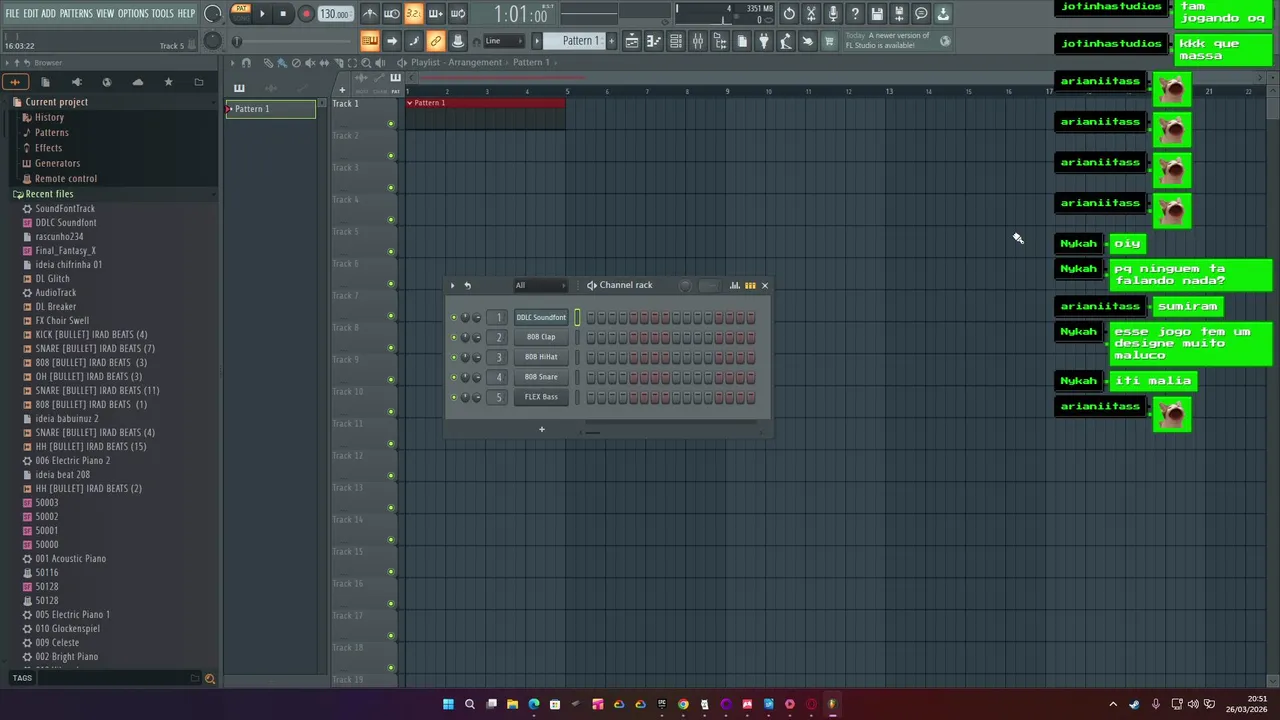Adjust the main volume knob

[213, 14]
